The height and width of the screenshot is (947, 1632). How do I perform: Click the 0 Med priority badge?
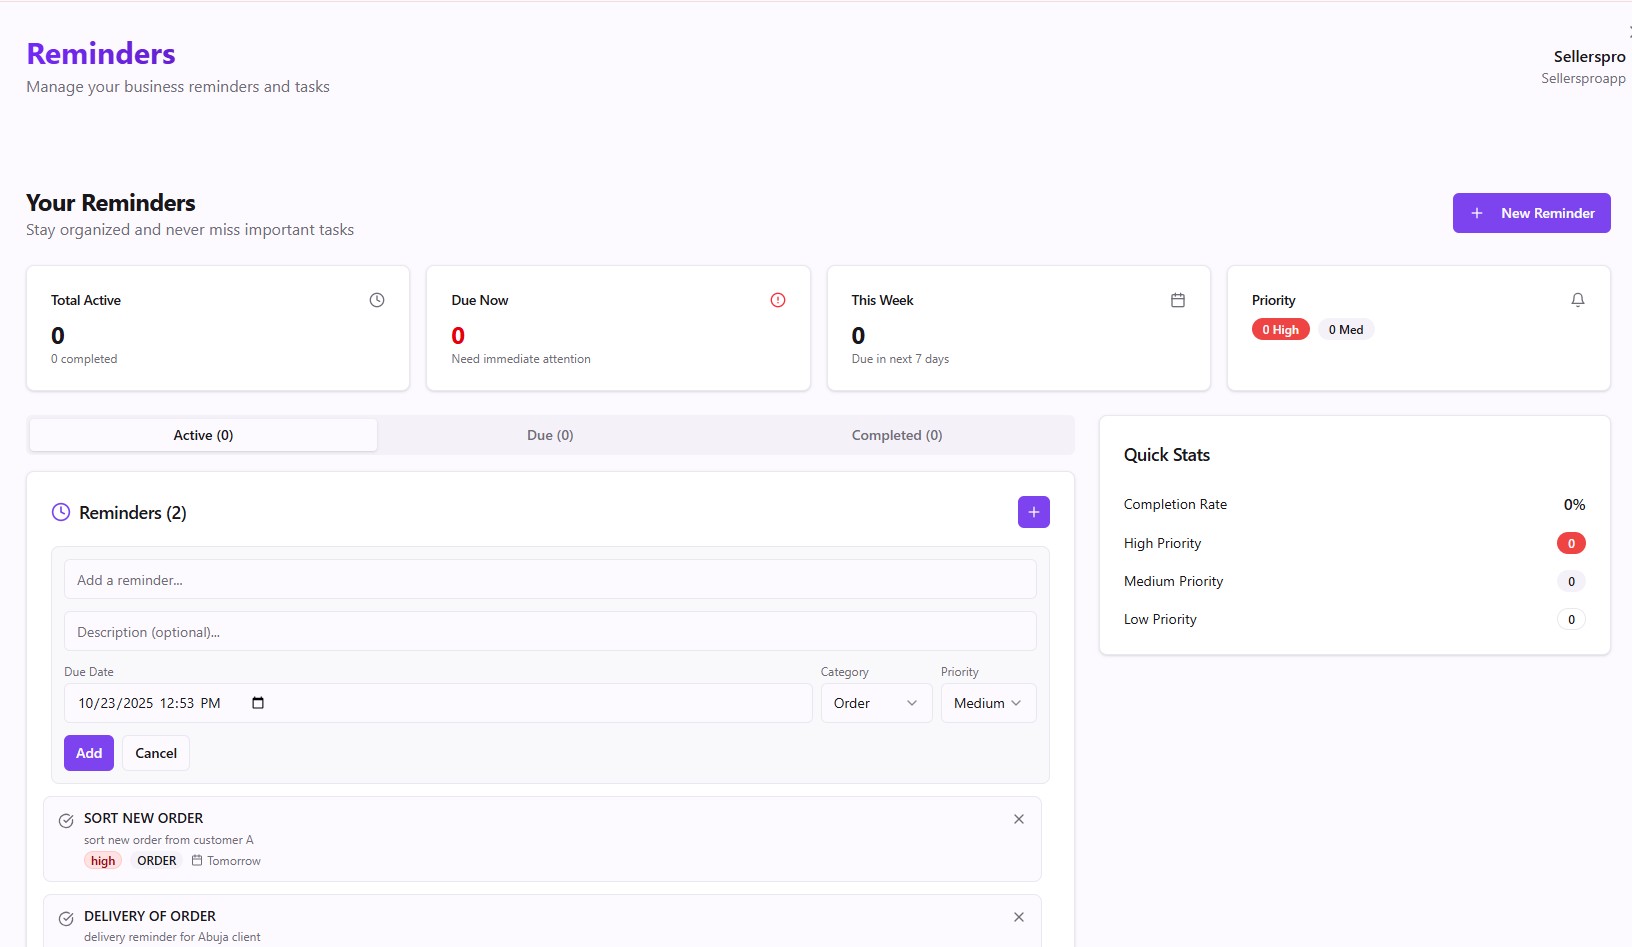click(1346, 329)
